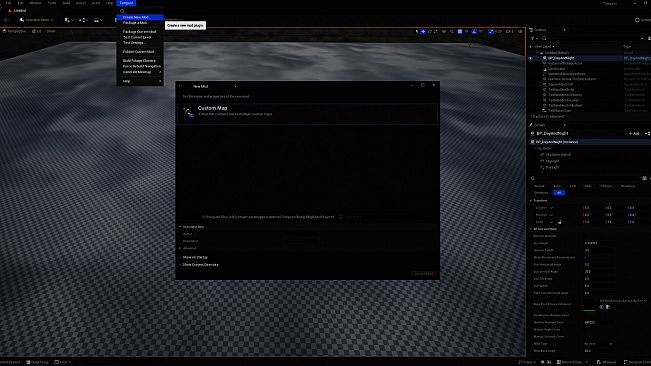Open the Tempest menu in the menu bar
Image resolution: width=651 pixels, height=366 pixels.
point(126,3)
